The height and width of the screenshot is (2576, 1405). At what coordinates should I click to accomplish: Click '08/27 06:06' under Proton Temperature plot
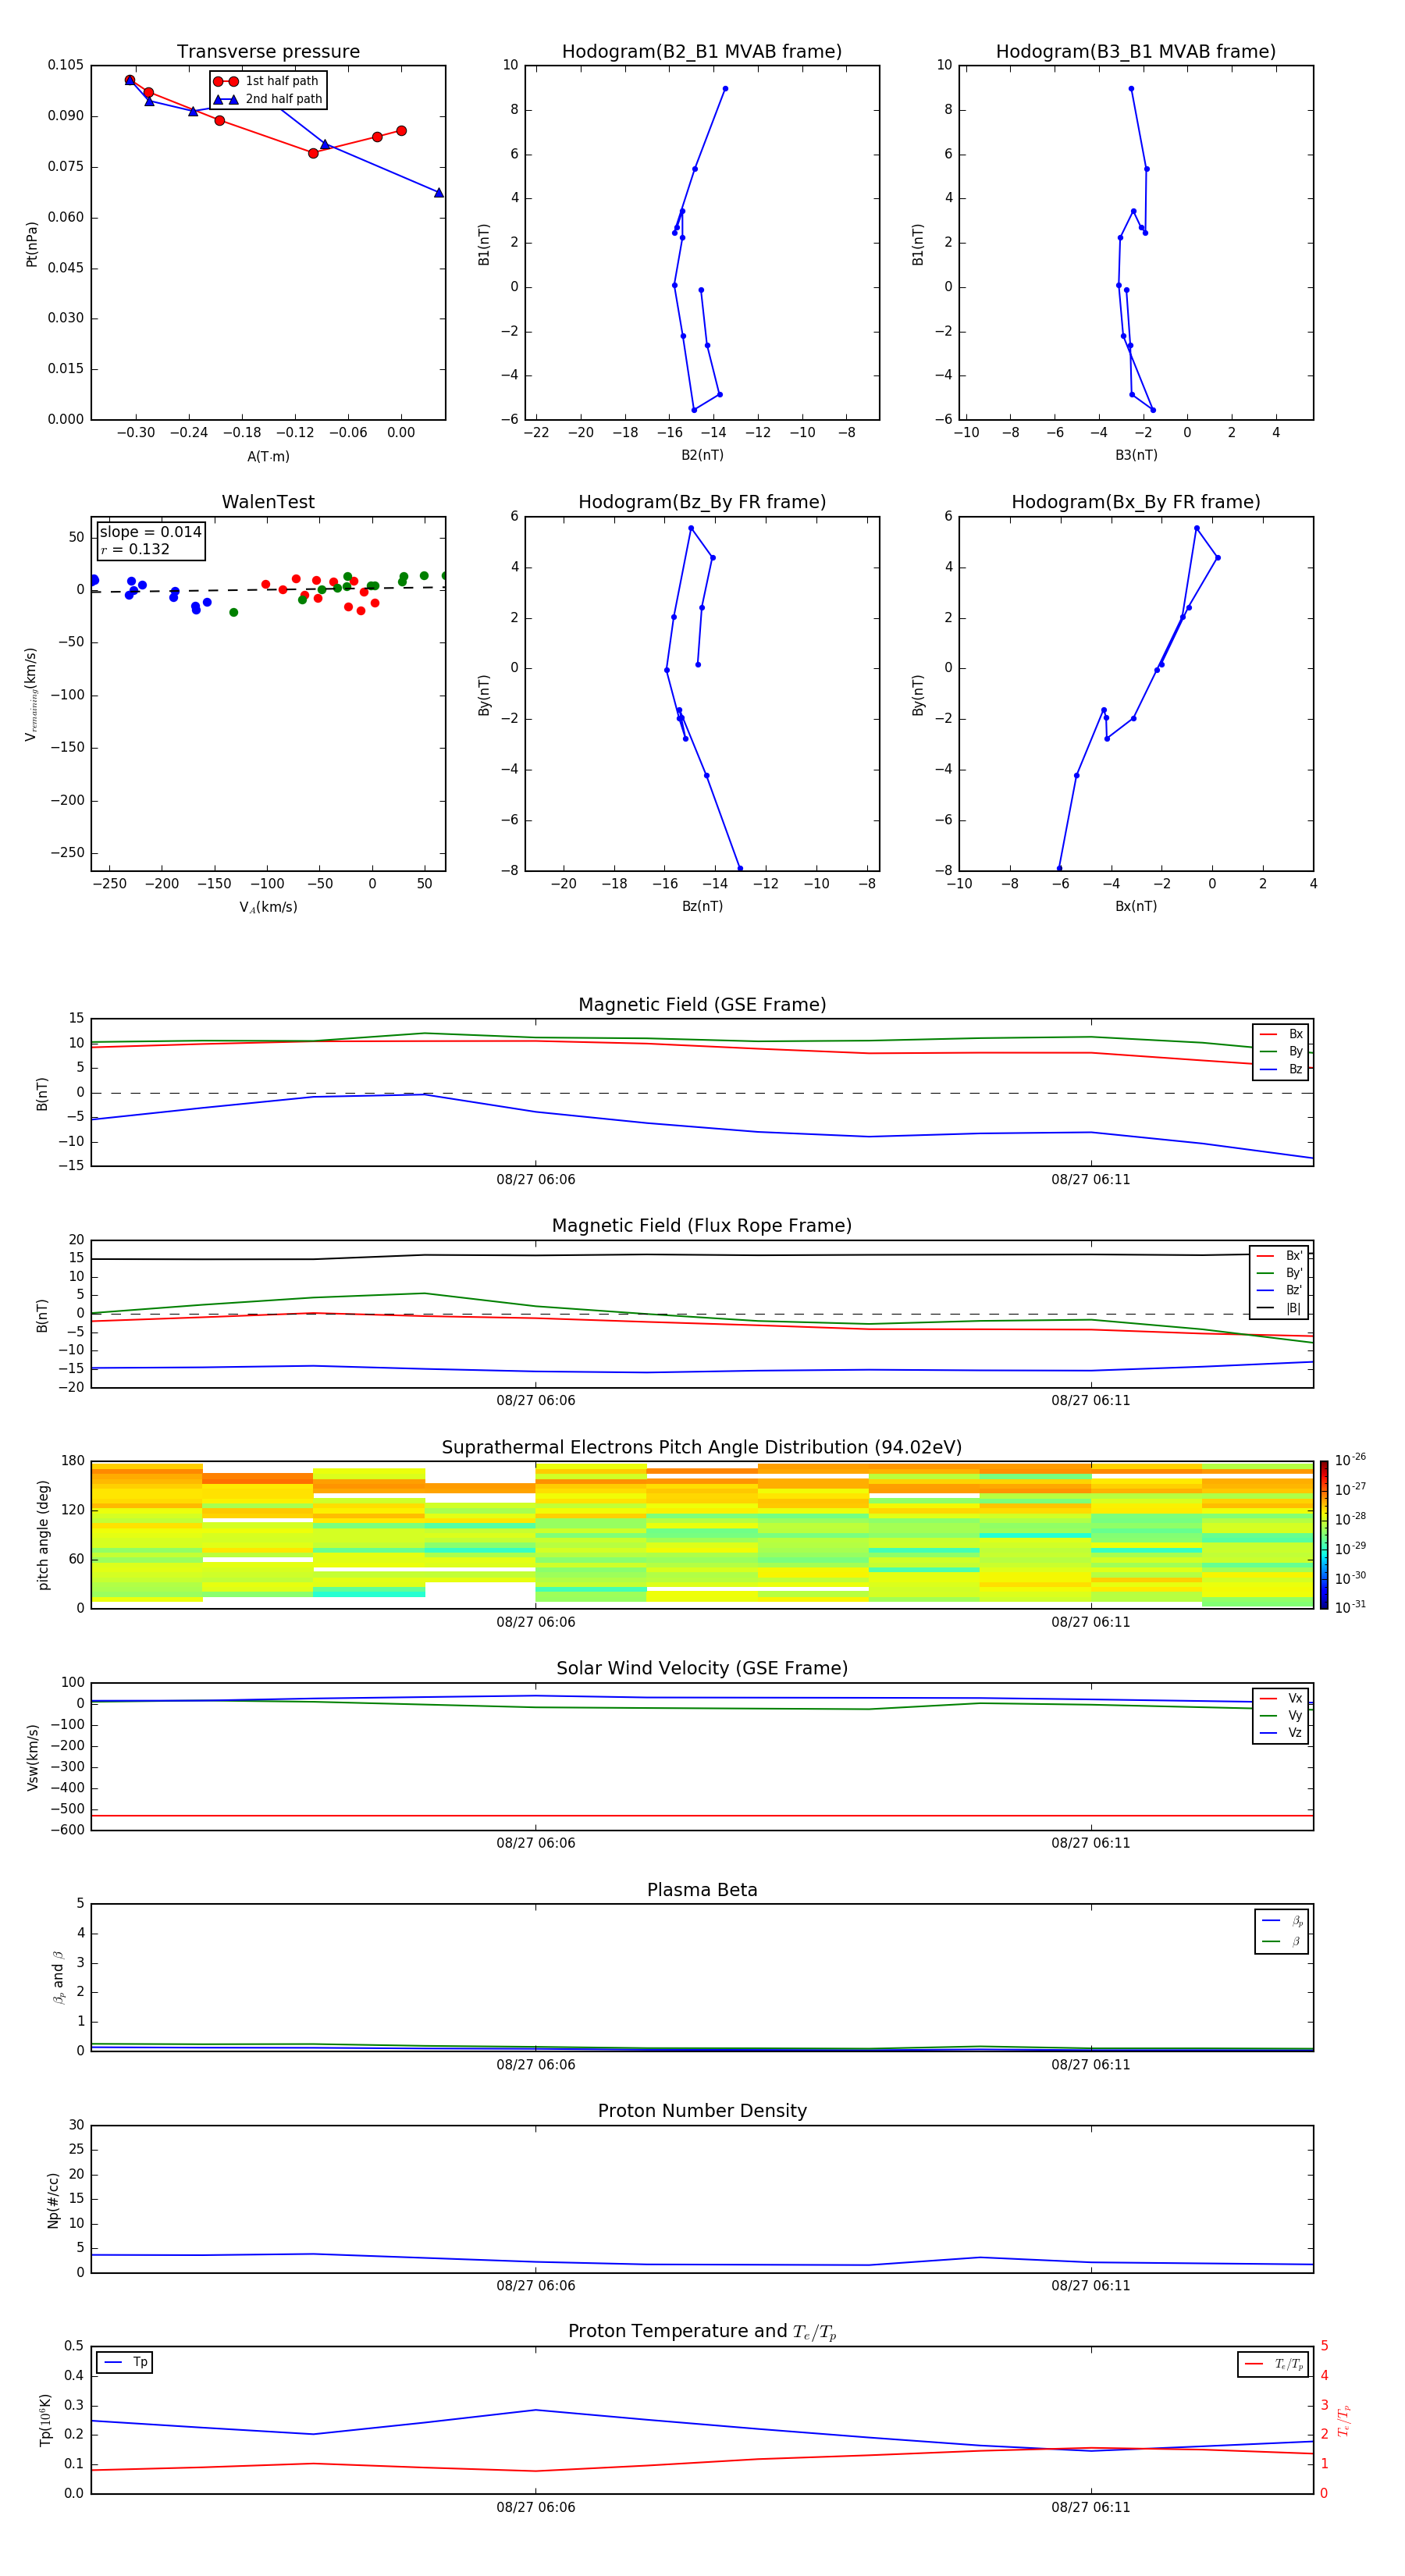[x=536, y=2507]
